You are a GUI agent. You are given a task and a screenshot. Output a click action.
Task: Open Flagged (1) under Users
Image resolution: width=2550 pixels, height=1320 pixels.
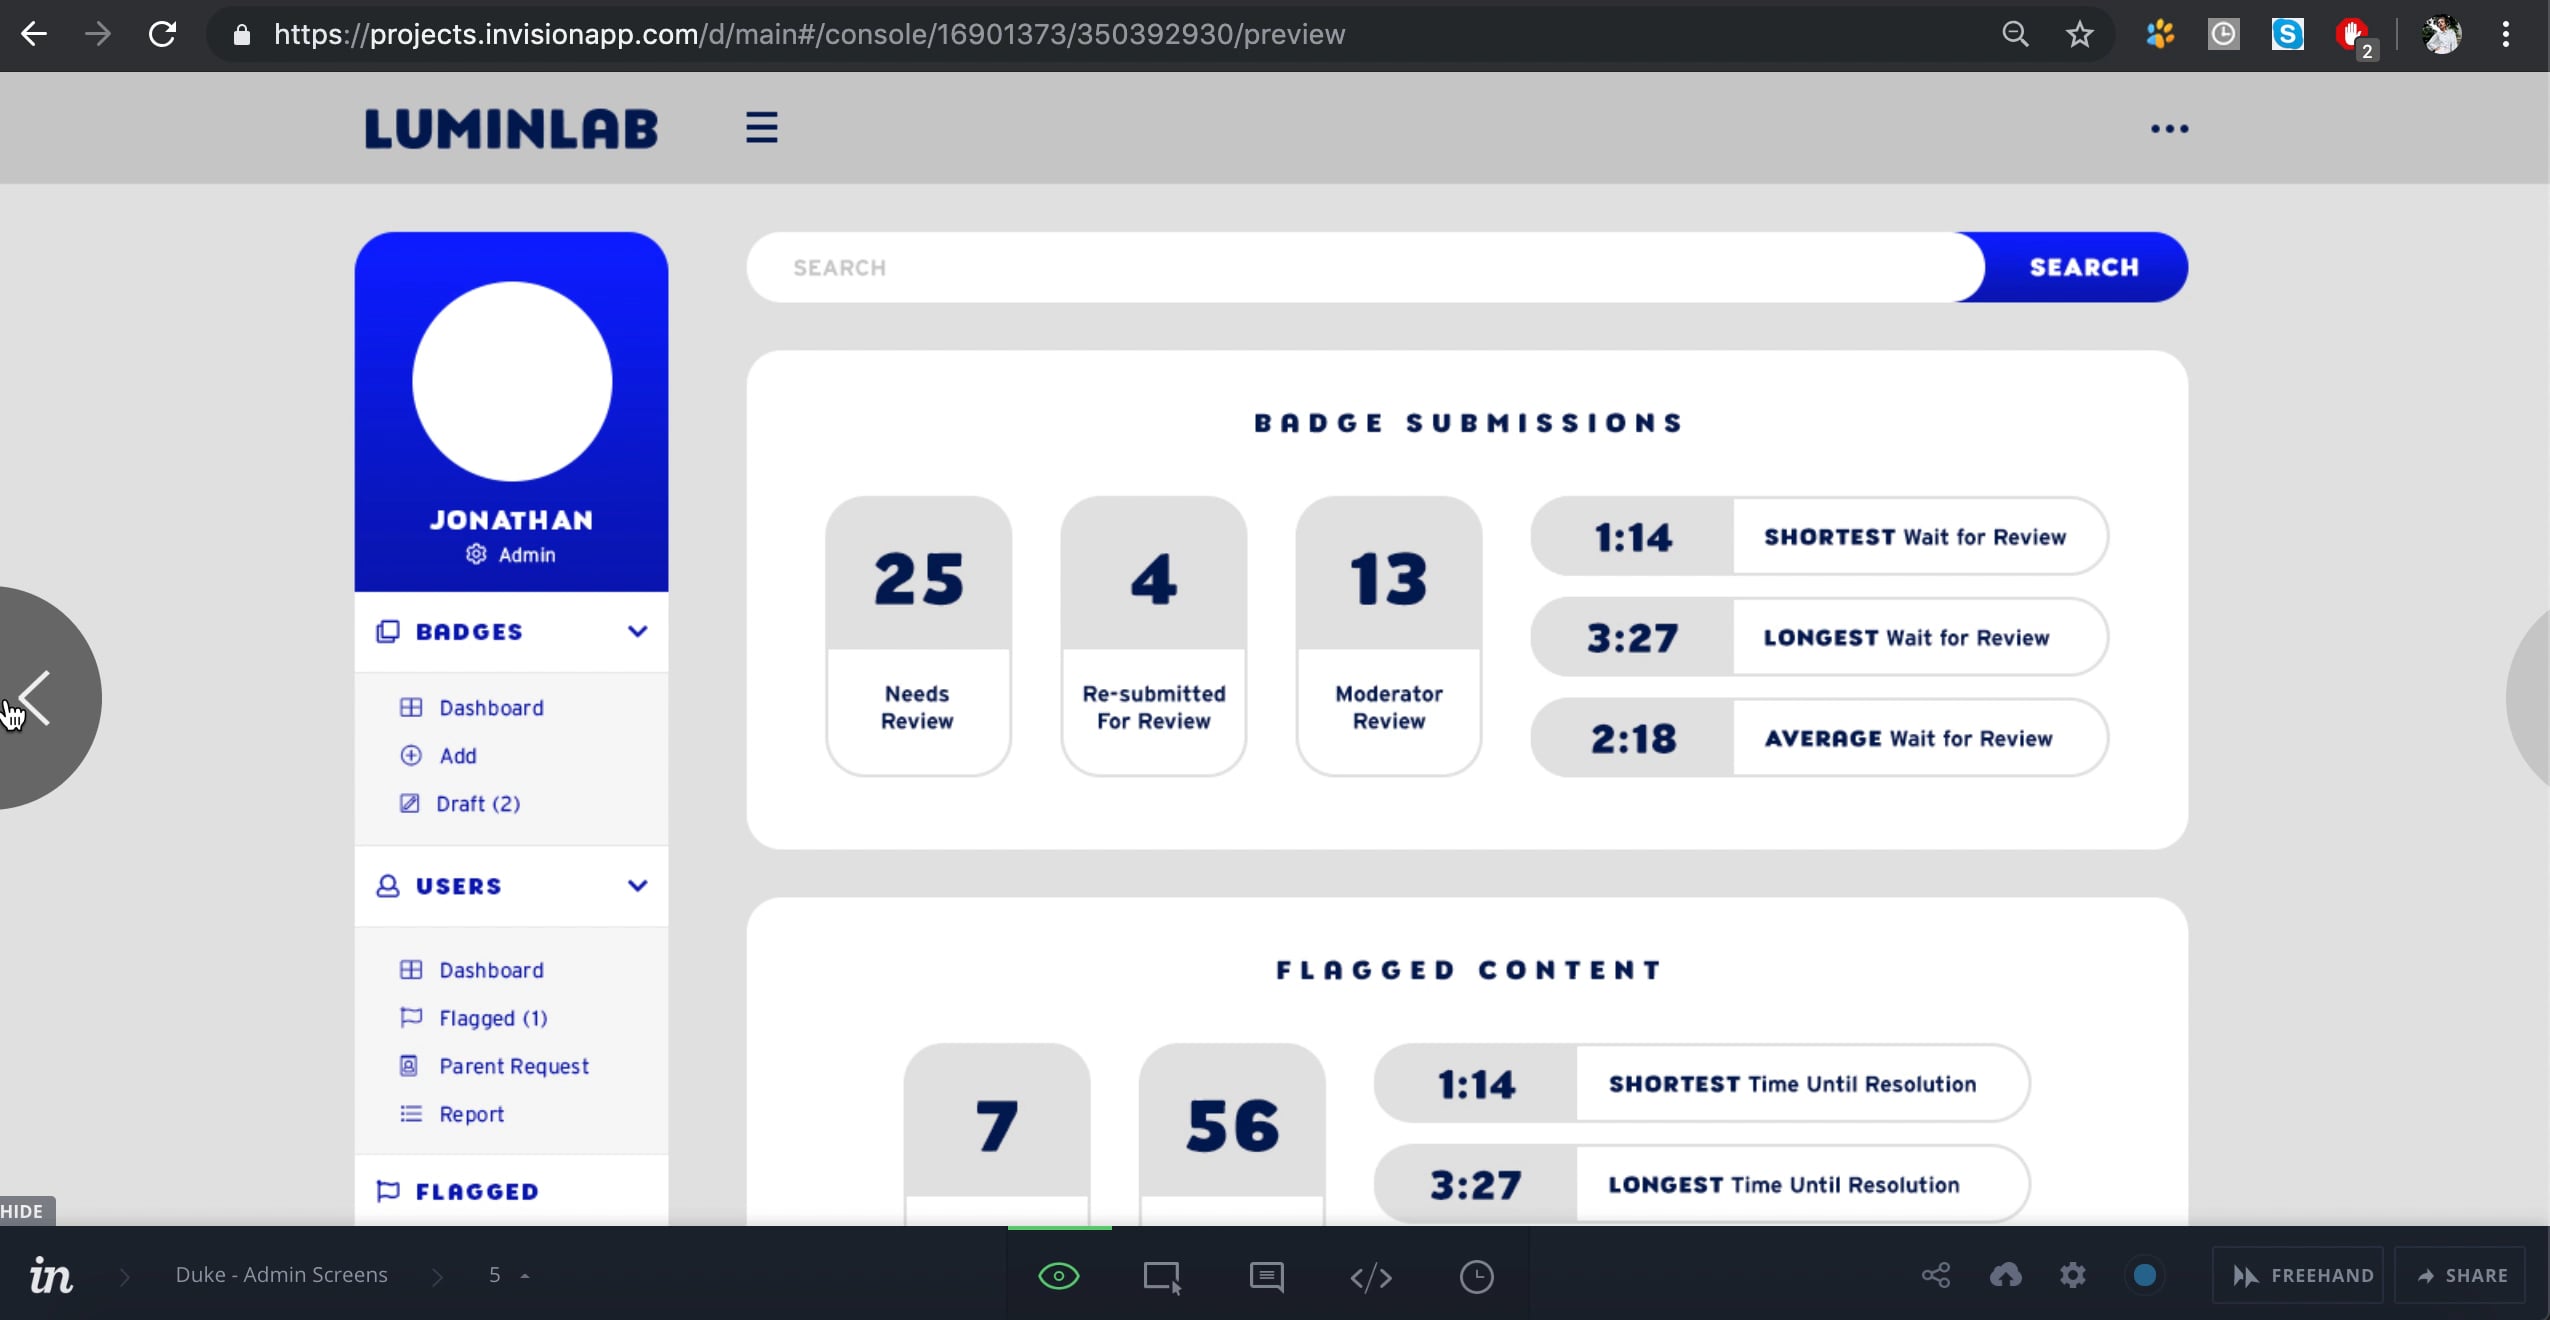pos(473,1018)
